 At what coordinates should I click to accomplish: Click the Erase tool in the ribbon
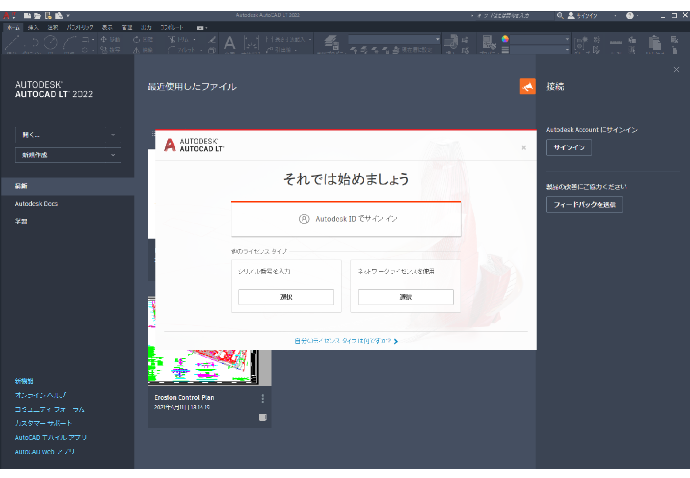point(212,40)
